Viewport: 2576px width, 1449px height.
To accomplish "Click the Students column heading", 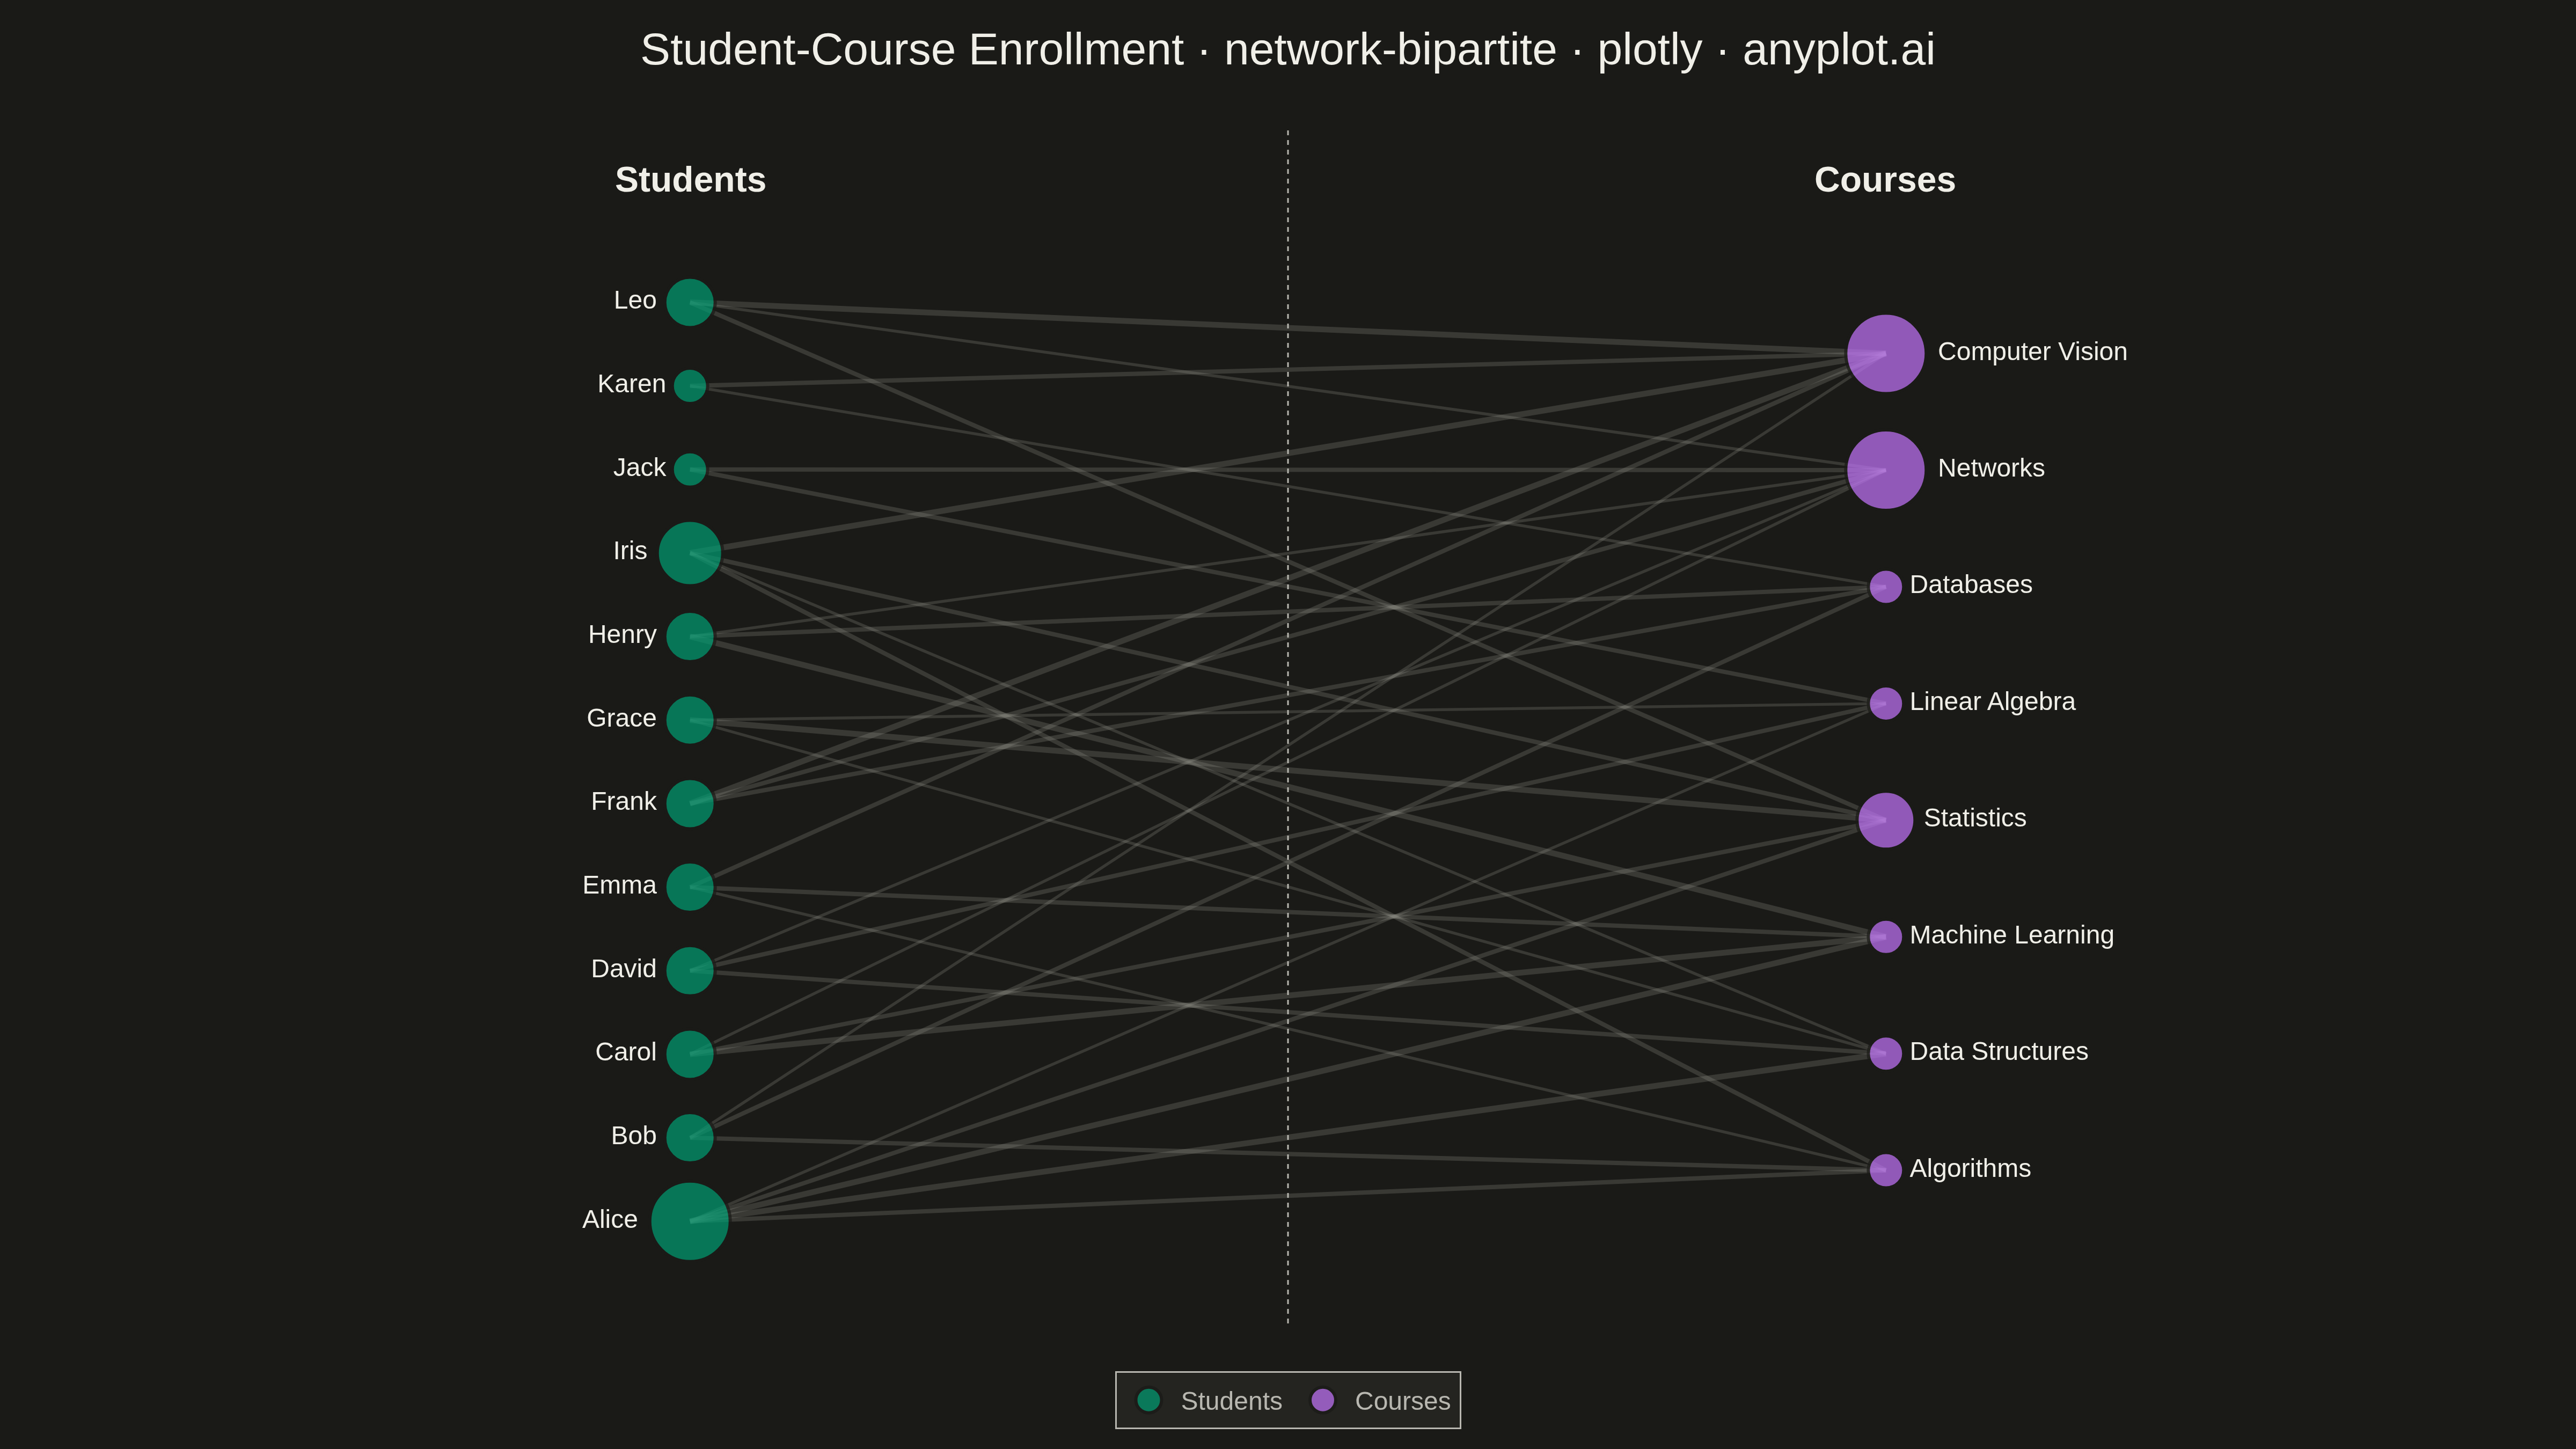I will point(690,180).
